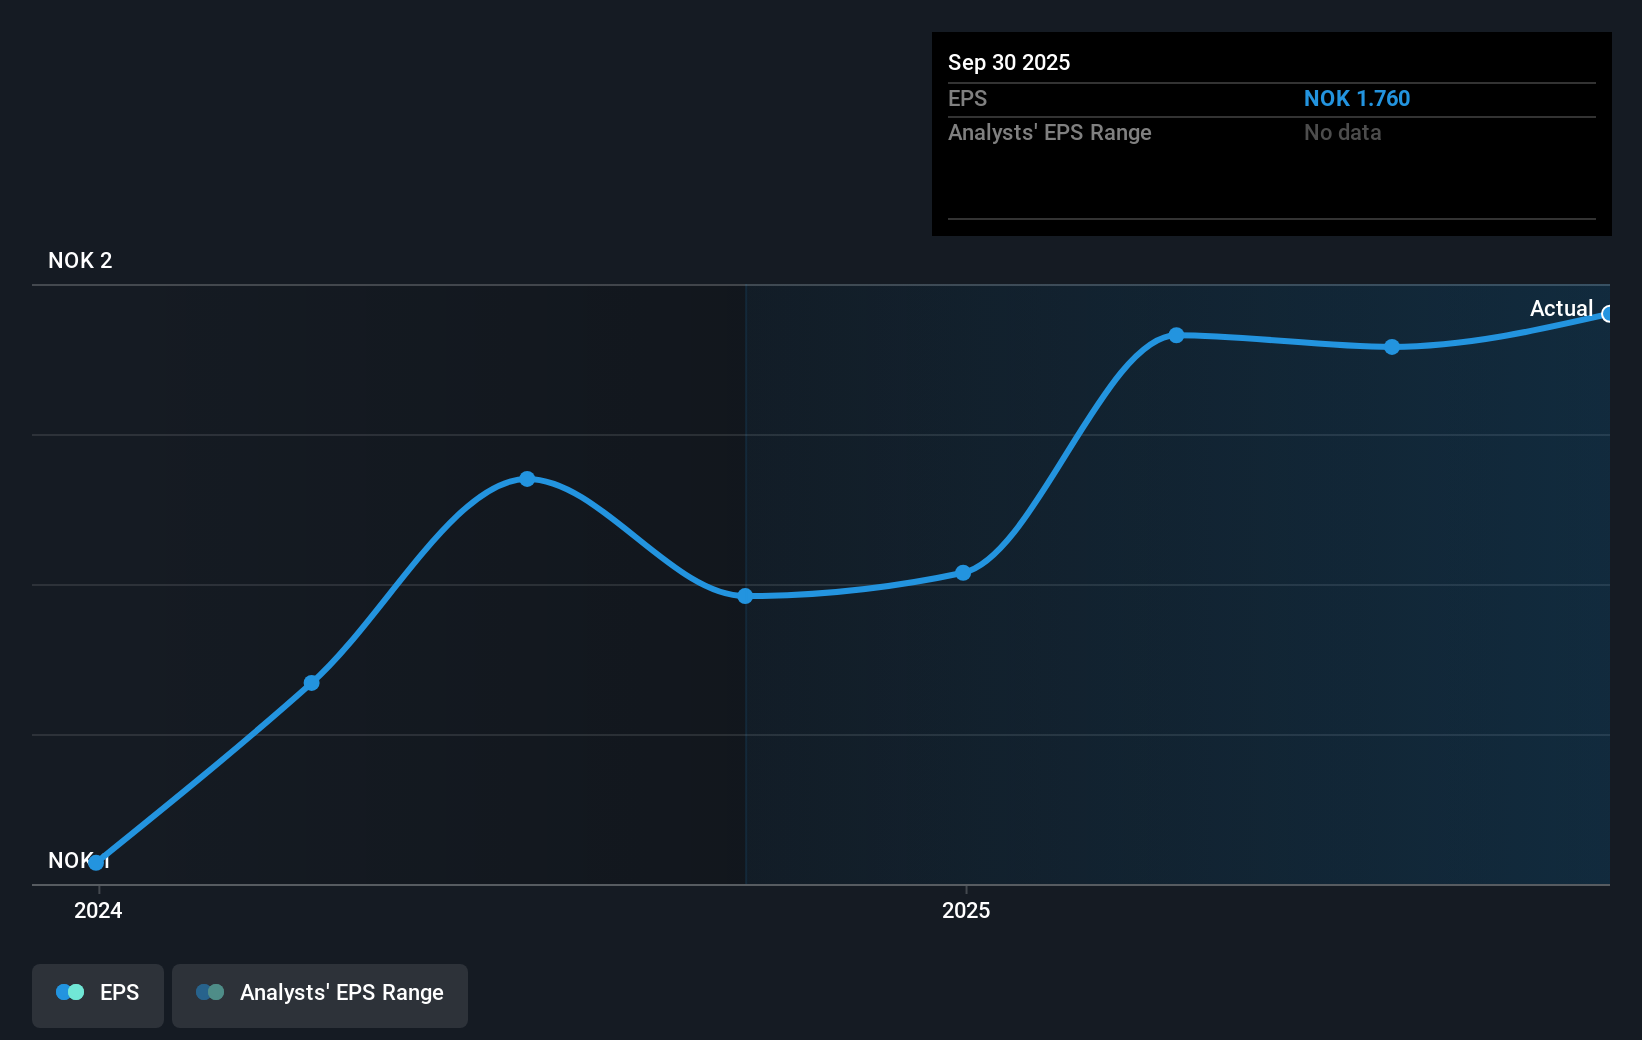Click the highest plateau data point after 2025
The image size is (1642, 1040).
click(1177, 335)
